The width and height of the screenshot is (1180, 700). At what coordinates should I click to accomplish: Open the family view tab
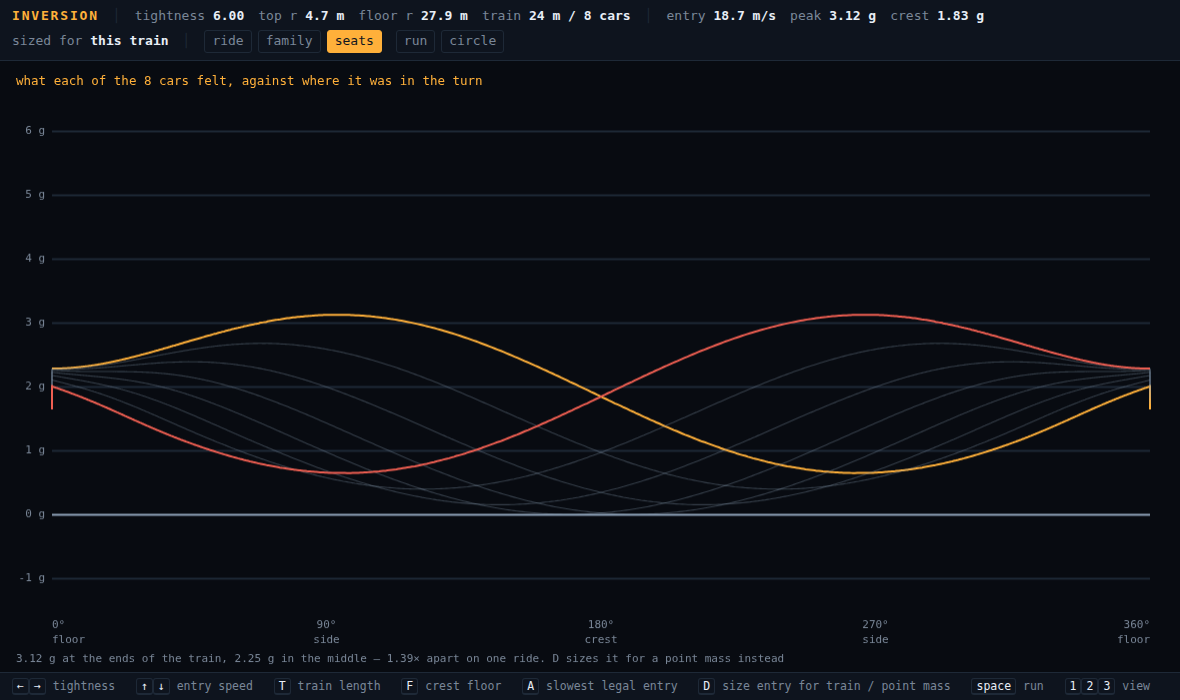coord(289,41)
